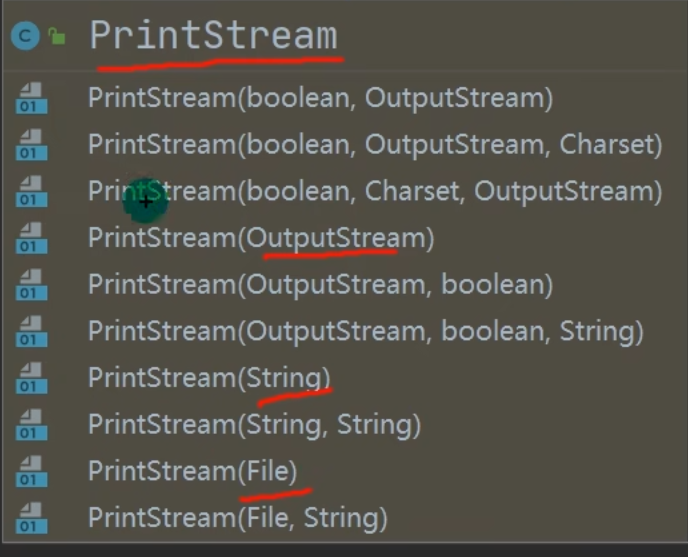Screen dimensions: 688x557
Task: Click constructor icon for PrintStream(boolean, OutputStream, Charset)
Action: (31, 145)
